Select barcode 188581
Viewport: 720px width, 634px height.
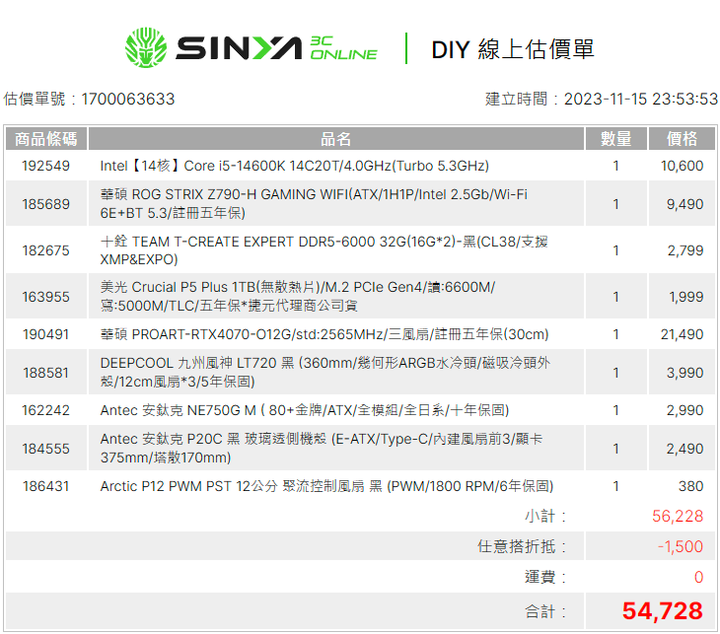(46, 372)
